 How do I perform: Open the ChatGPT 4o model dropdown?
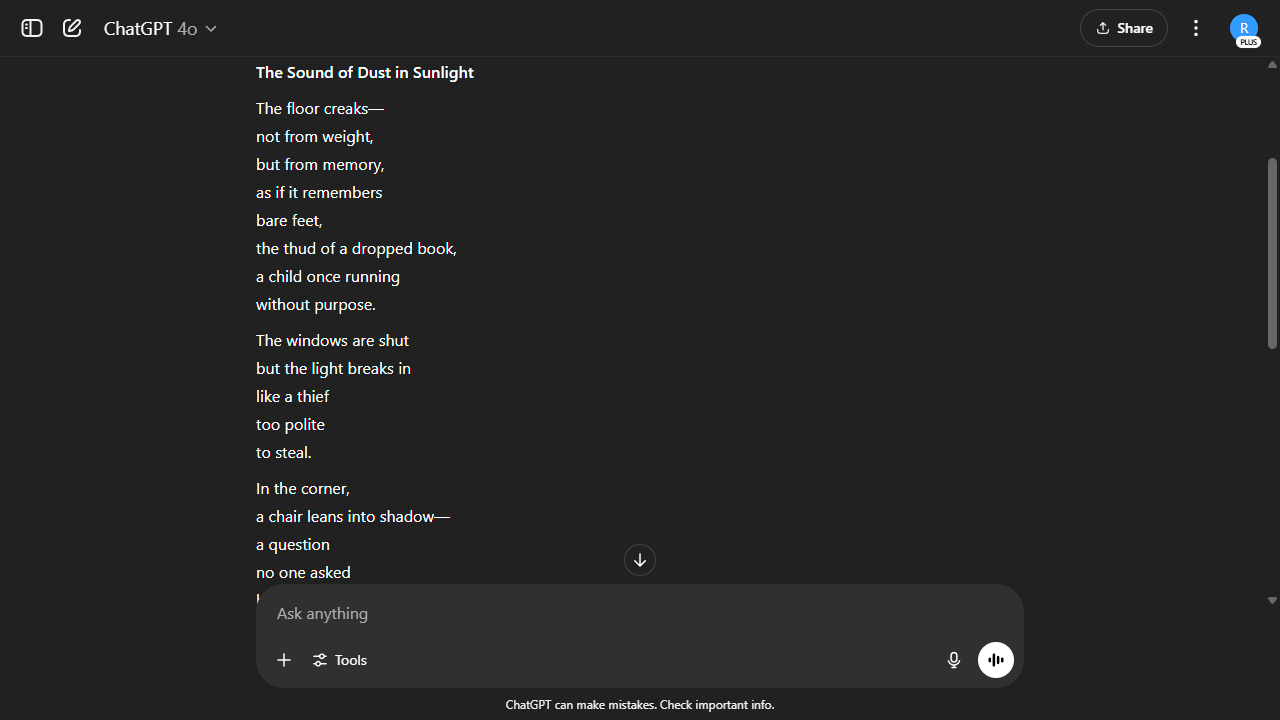(160, 29)
